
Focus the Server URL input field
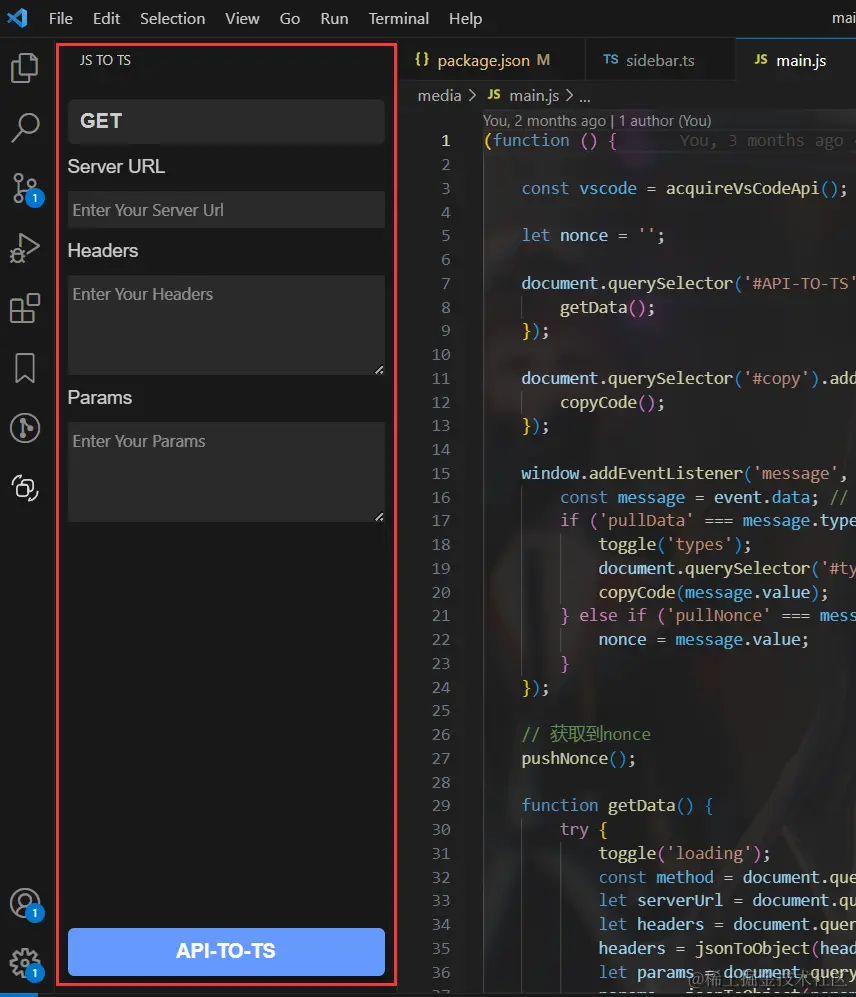point(226,210)
